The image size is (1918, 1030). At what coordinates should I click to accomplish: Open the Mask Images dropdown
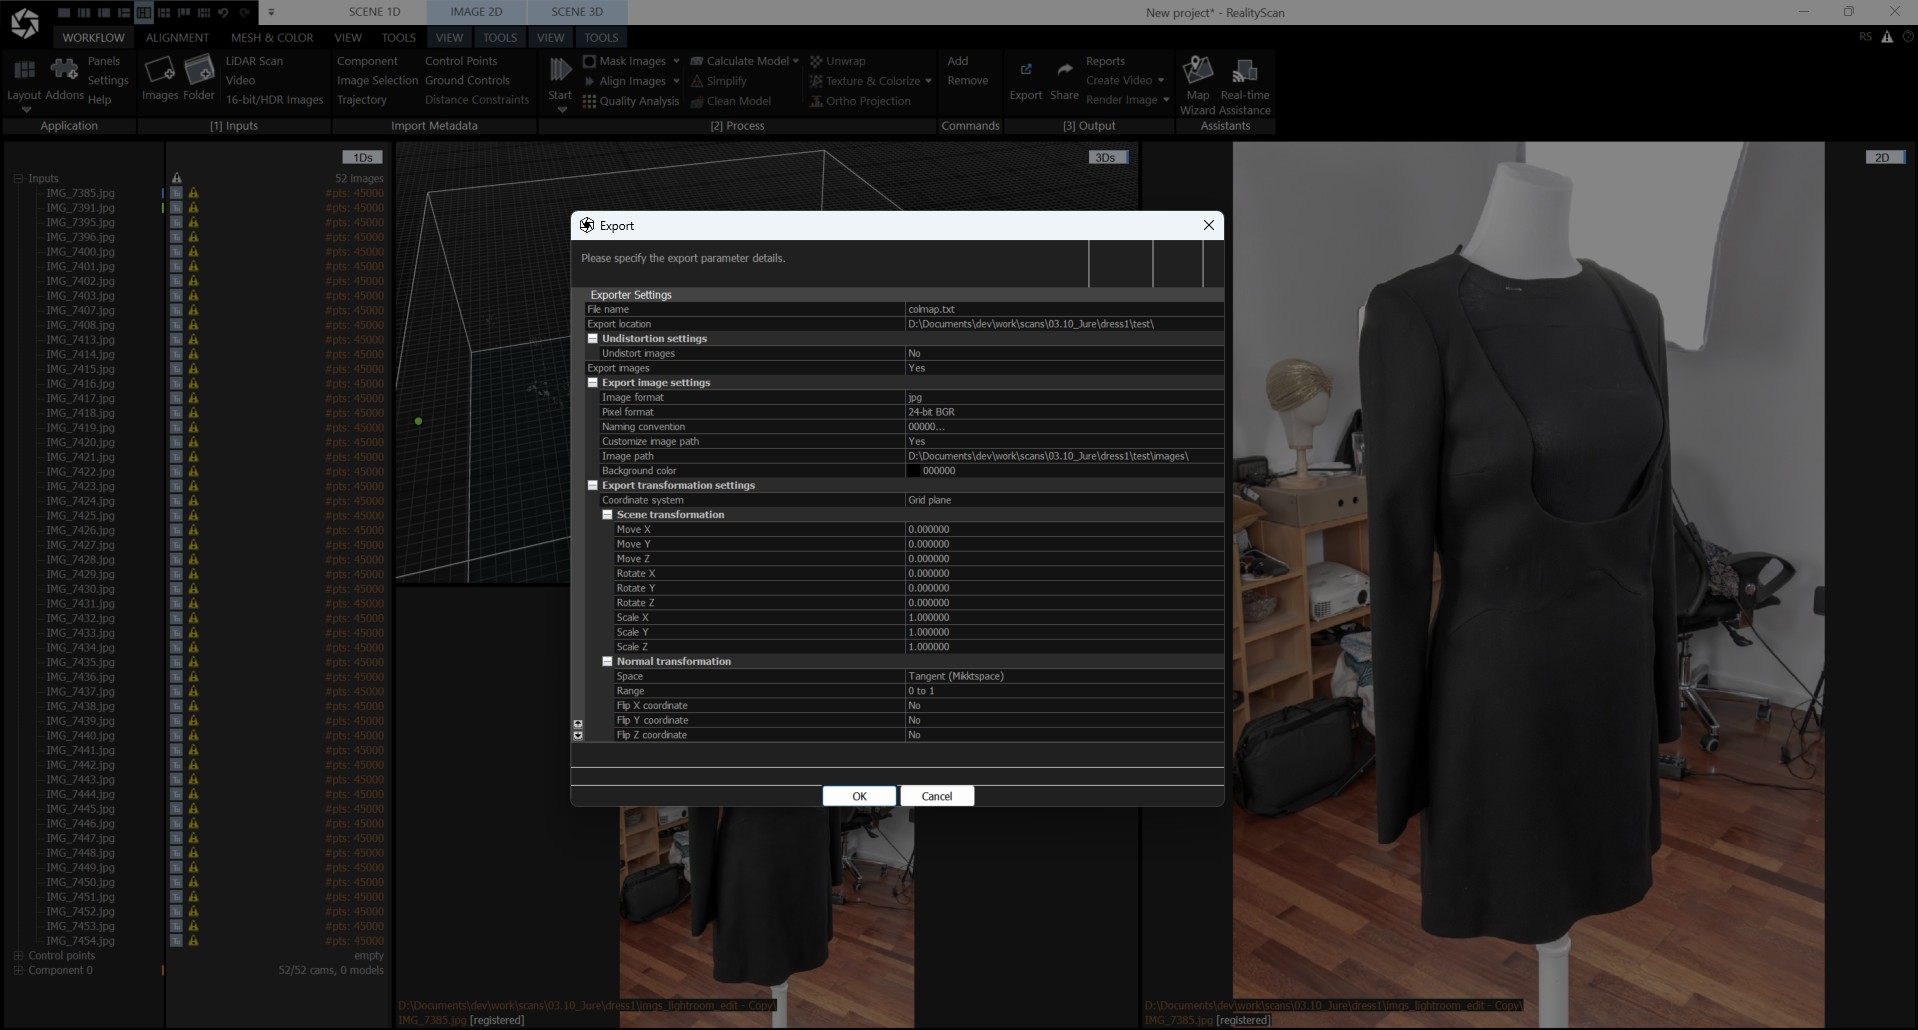(x=676, y=61)
